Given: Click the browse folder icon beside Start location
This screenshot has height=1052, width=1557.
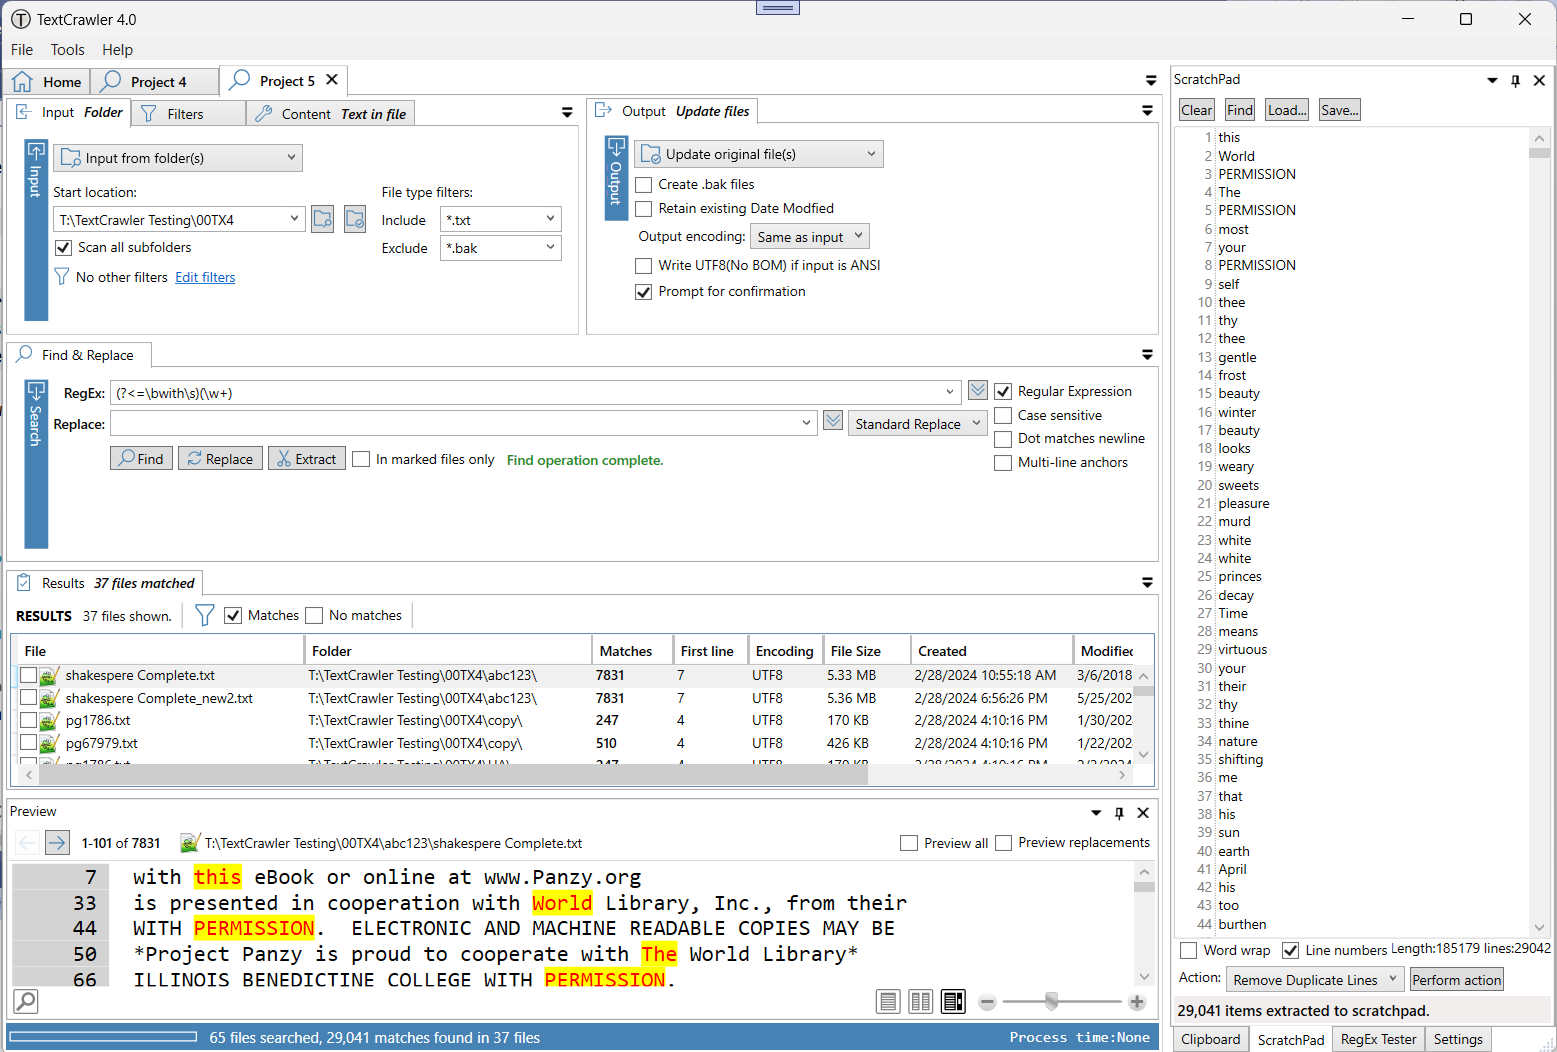Looking at the screenshot, I should click(x=322, y=219).
